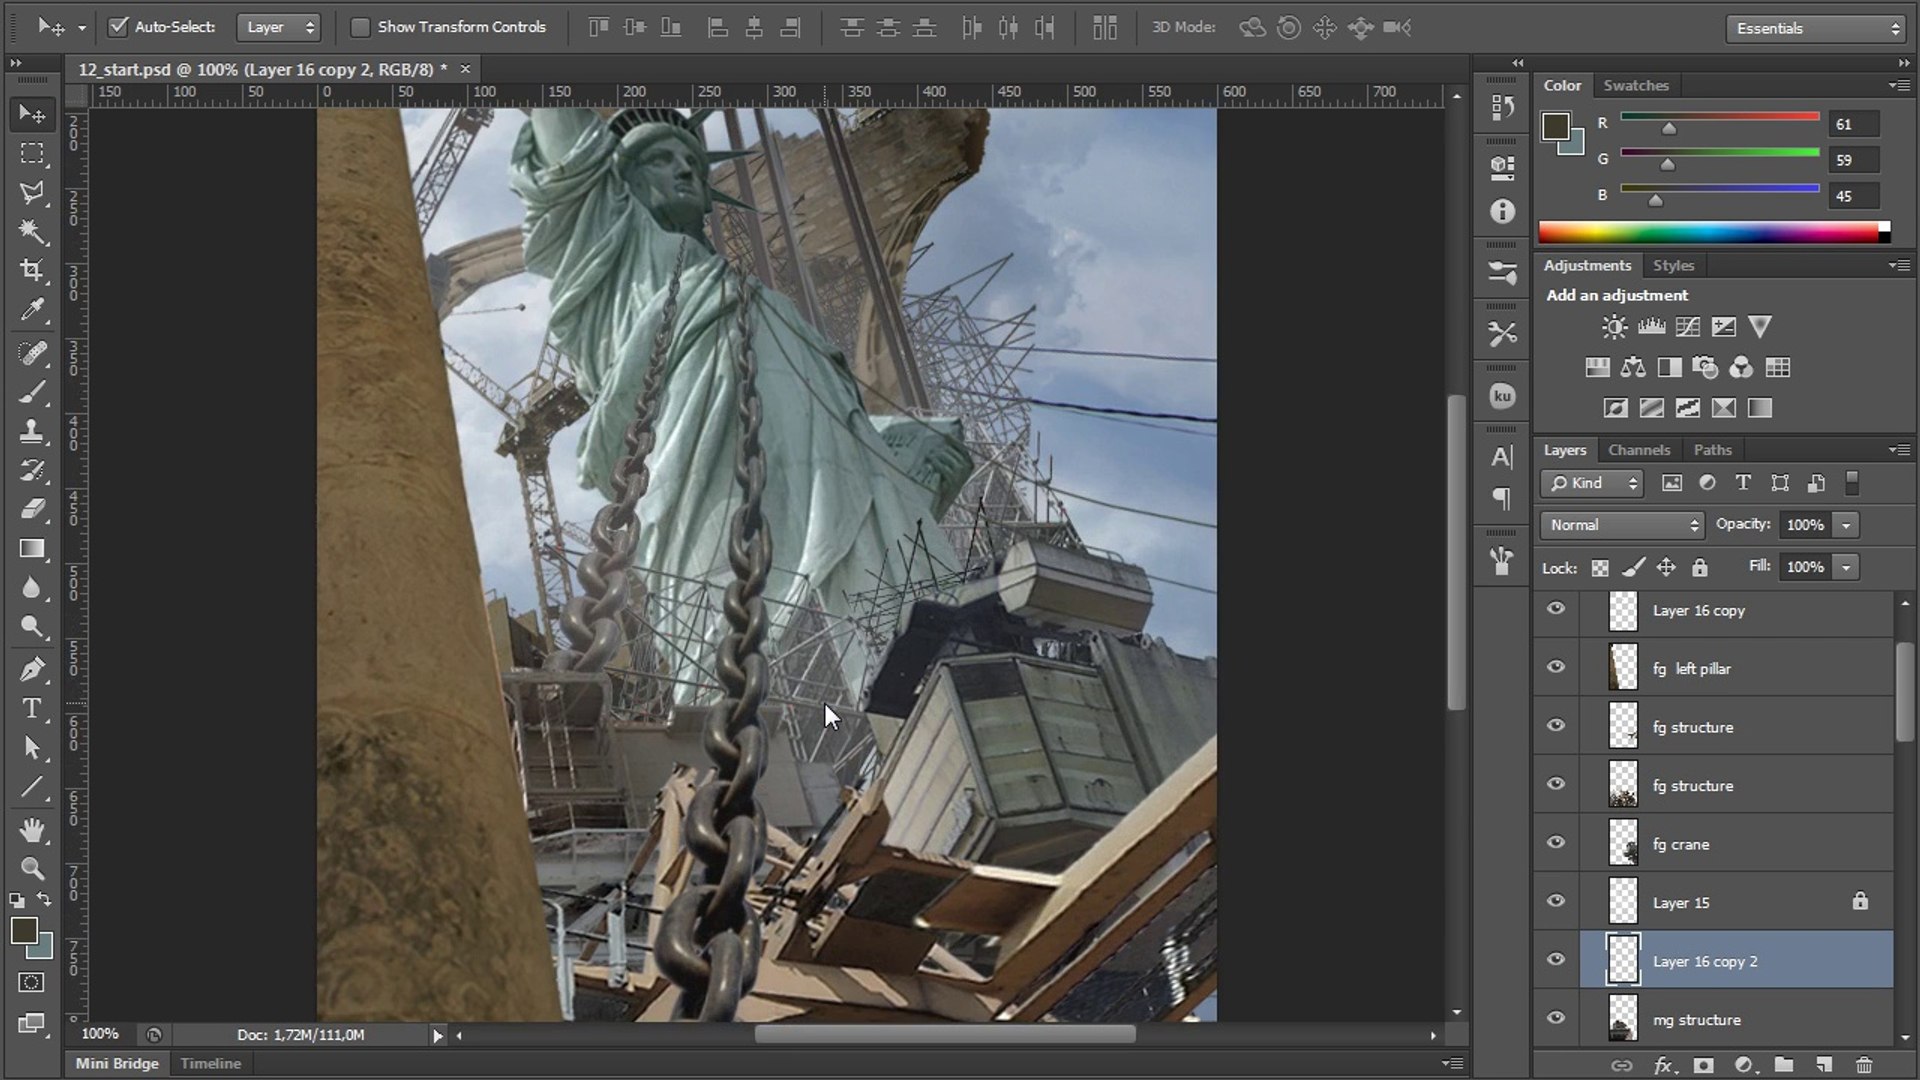Switch to the Styles tab

tap(1673, 265)
